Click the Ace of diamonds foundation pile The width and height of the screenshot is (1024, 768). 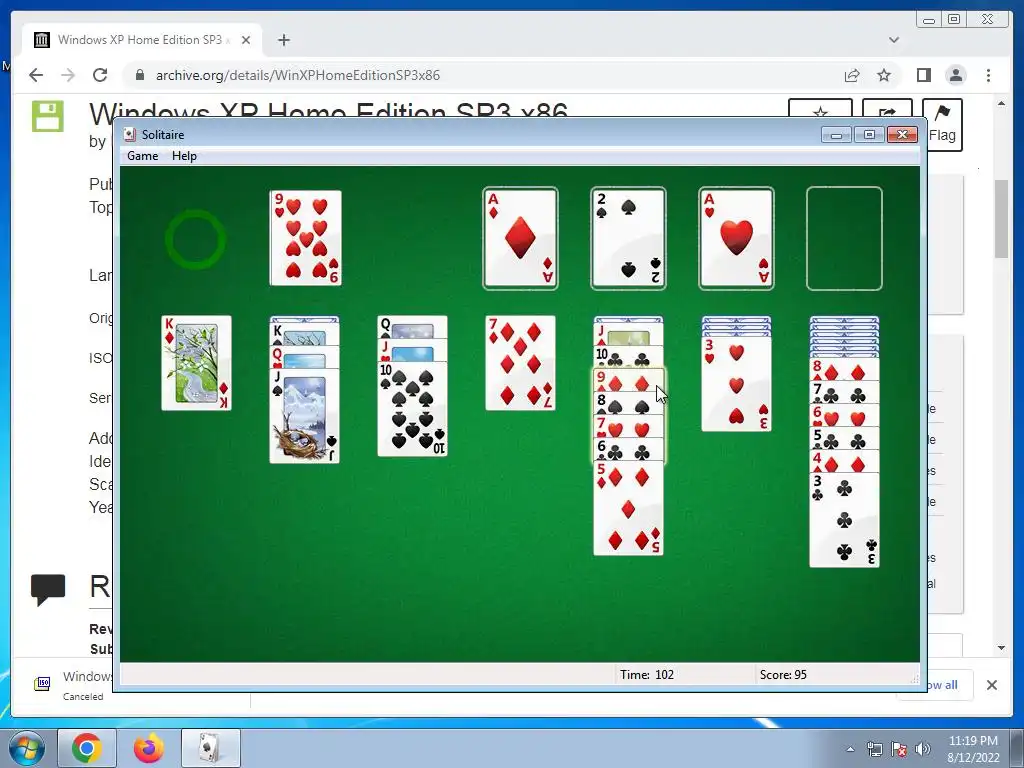[520, 238]
